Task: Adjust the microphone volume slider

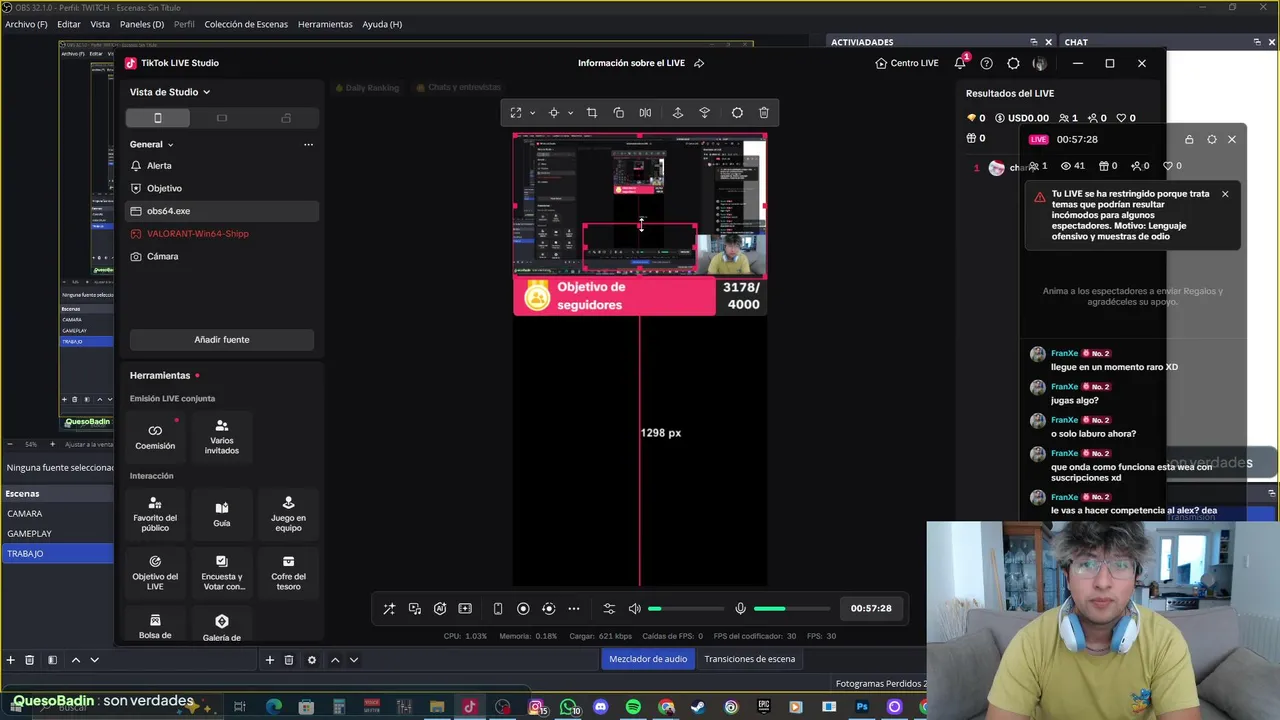Action: 792,608
